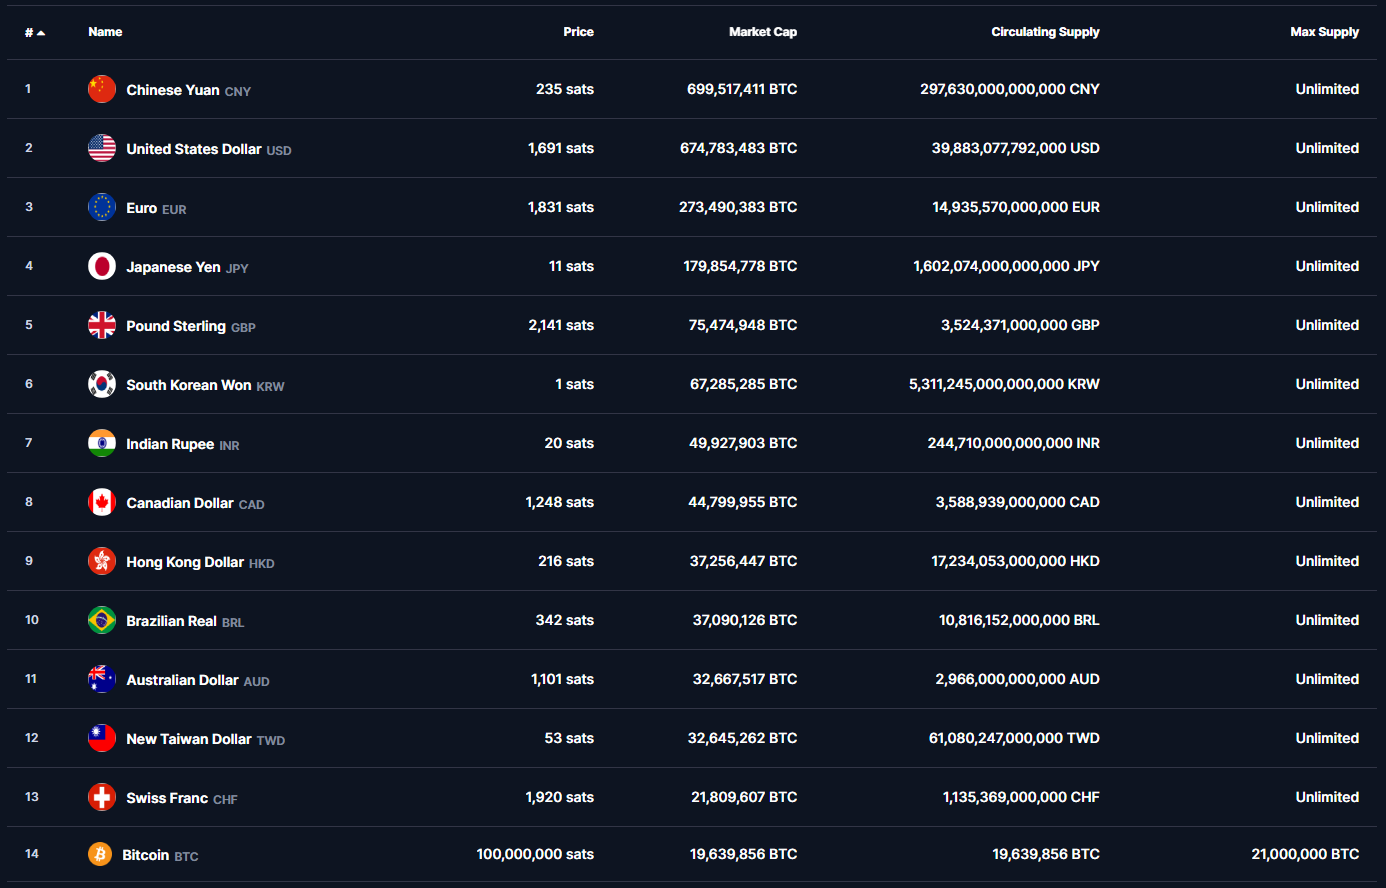Sort by the Price column header
1386x888 pixels.
tap(578, 32)
